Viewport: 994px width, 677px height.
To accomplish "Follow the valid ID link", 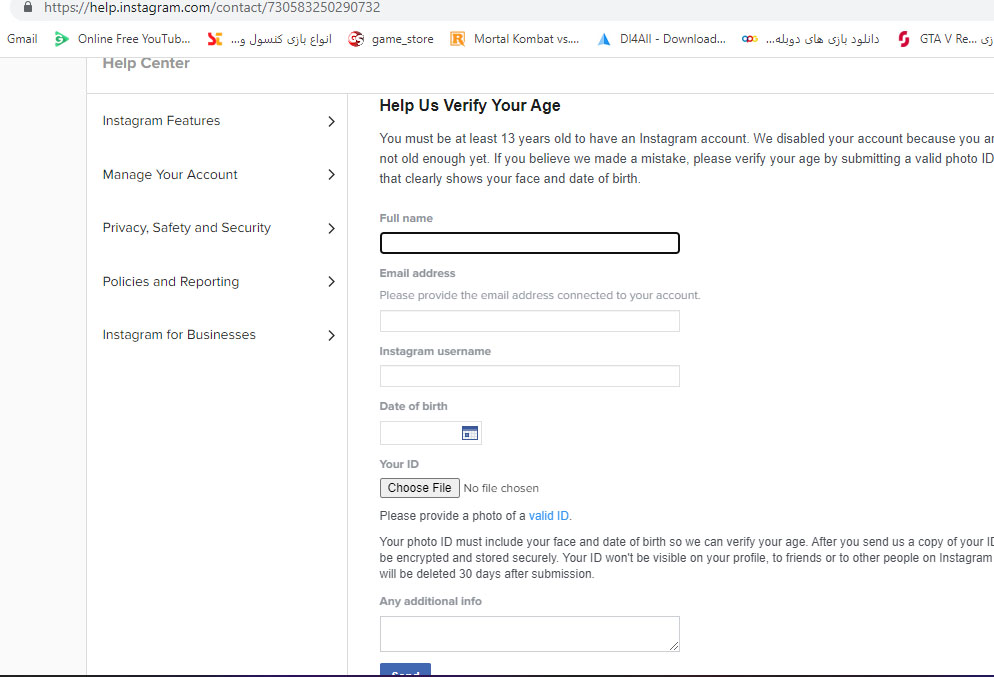I will coord(548,516).
